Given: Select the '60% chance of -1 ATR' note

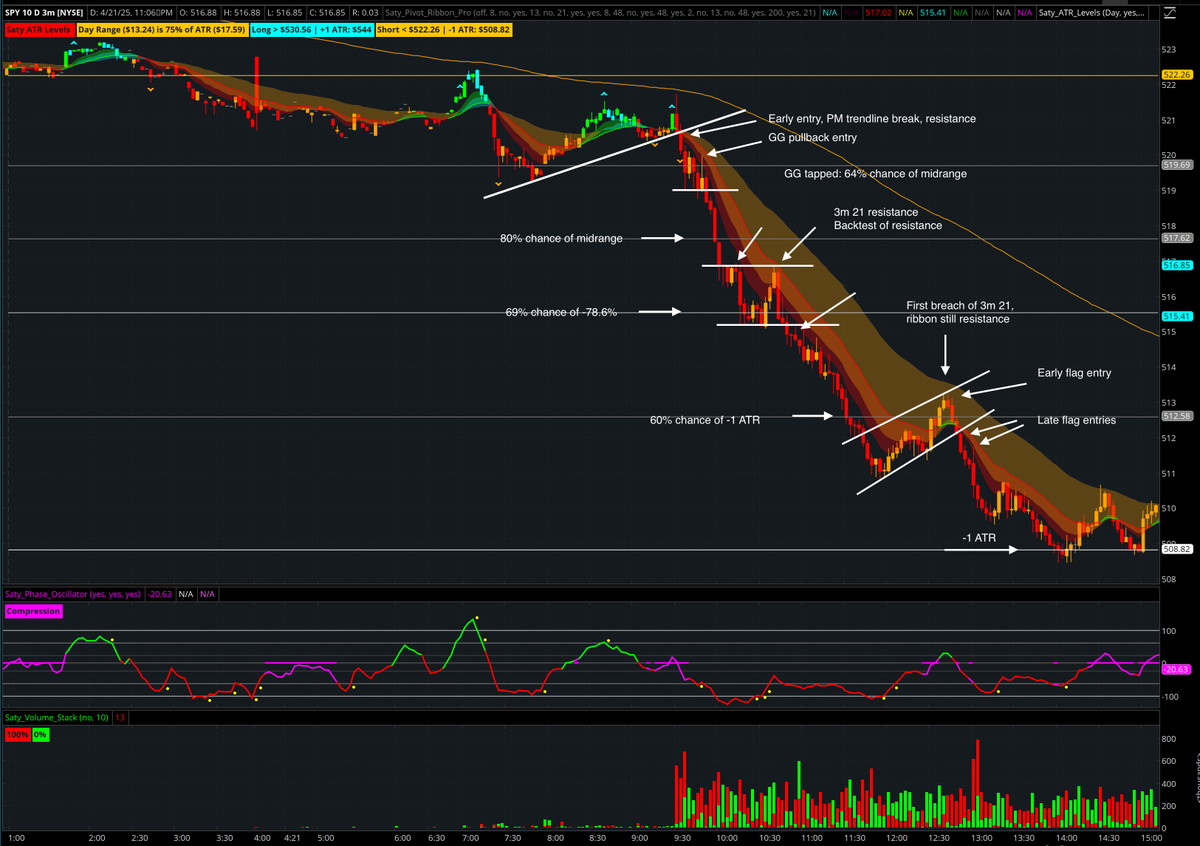Looking at the screenshot, I should (705, 420).
